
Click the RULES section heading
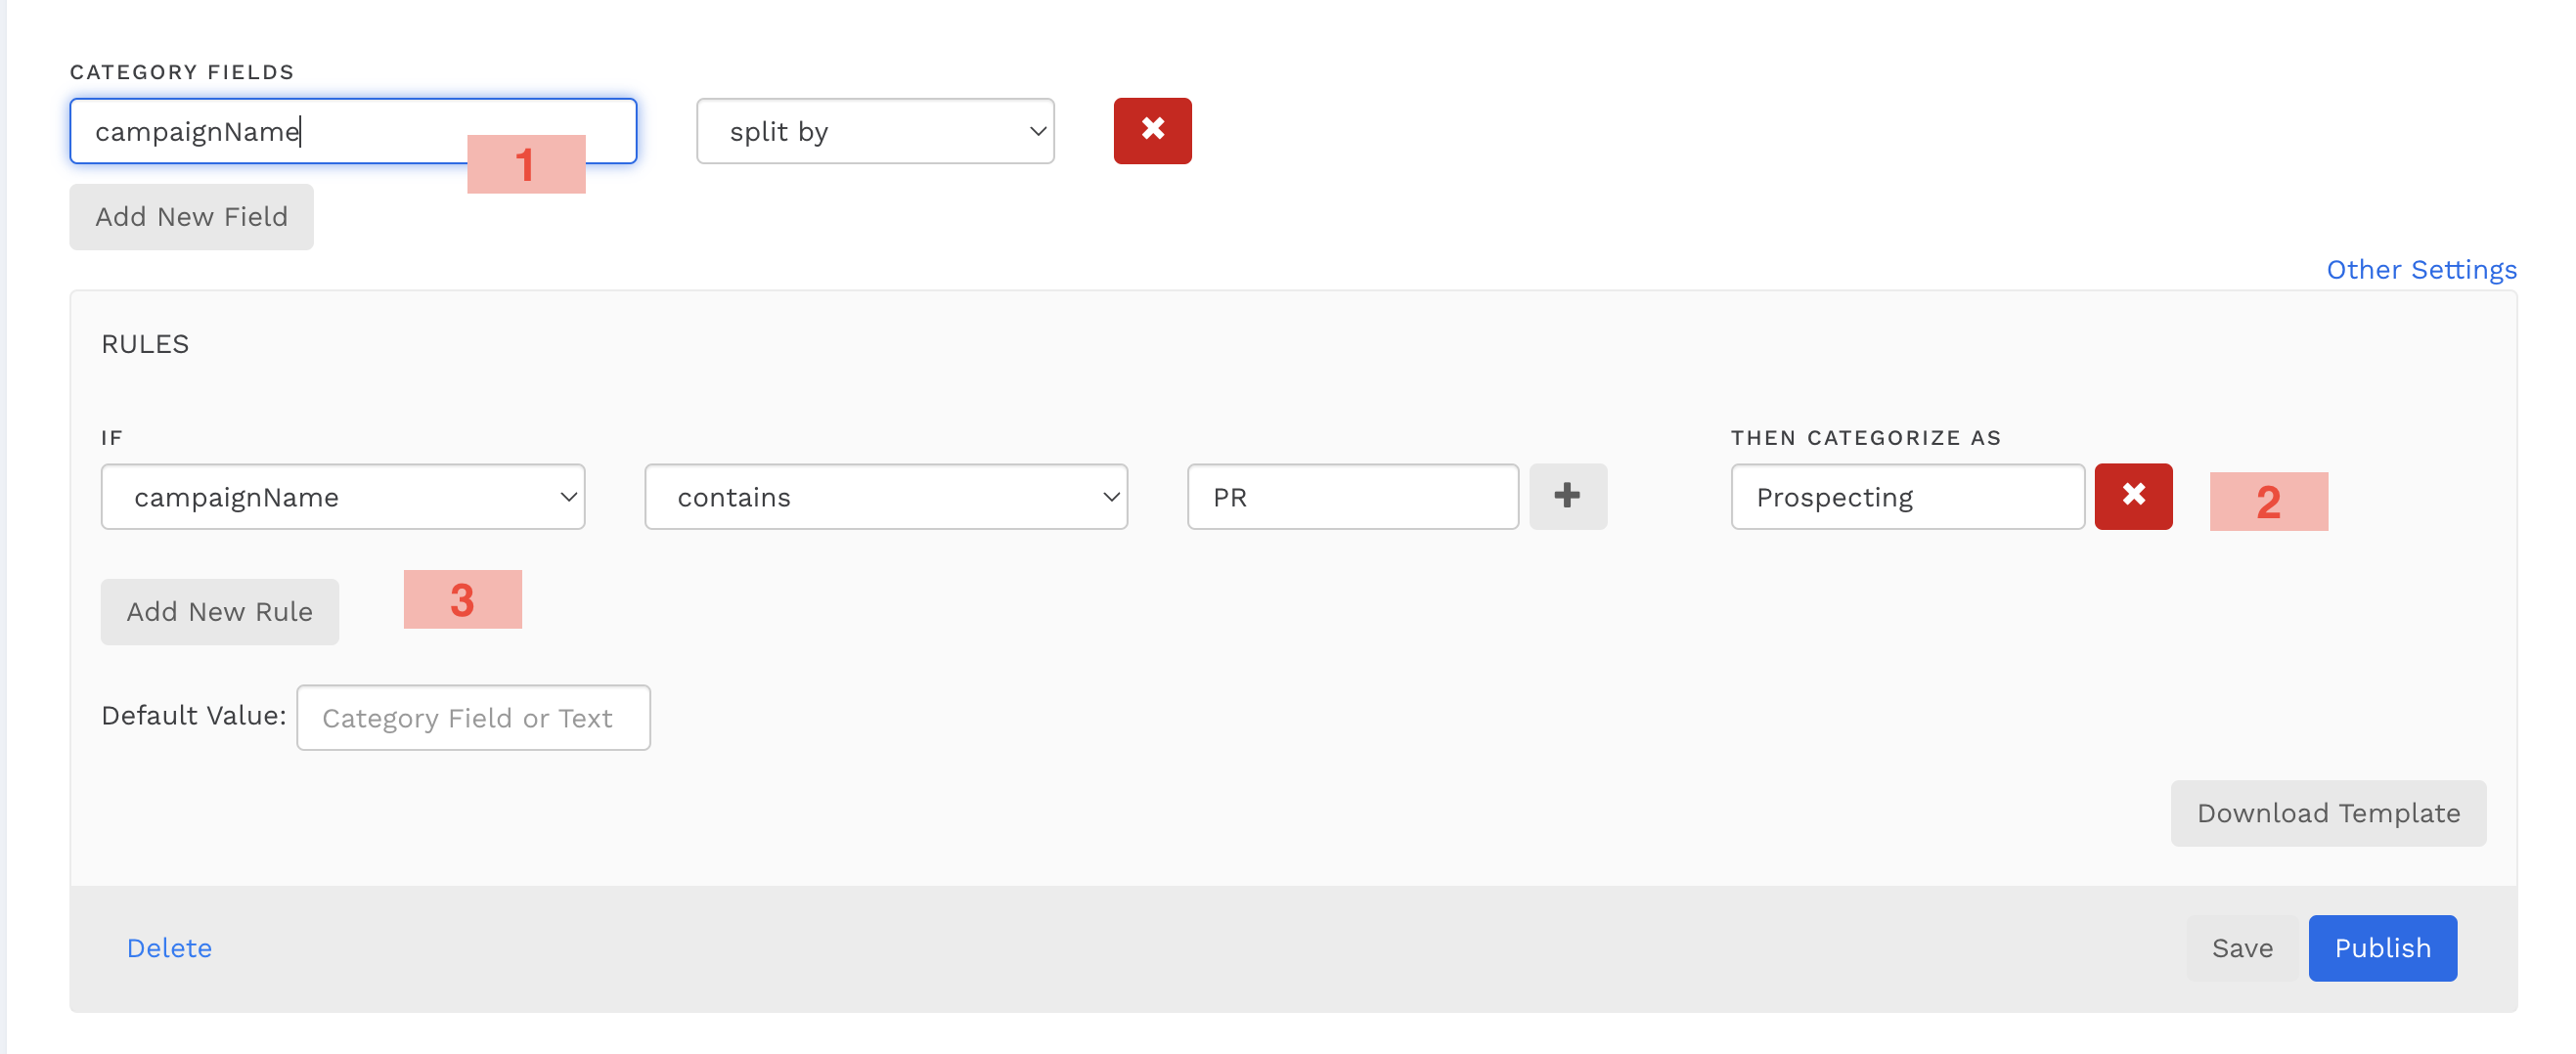(x=144, y=343)
